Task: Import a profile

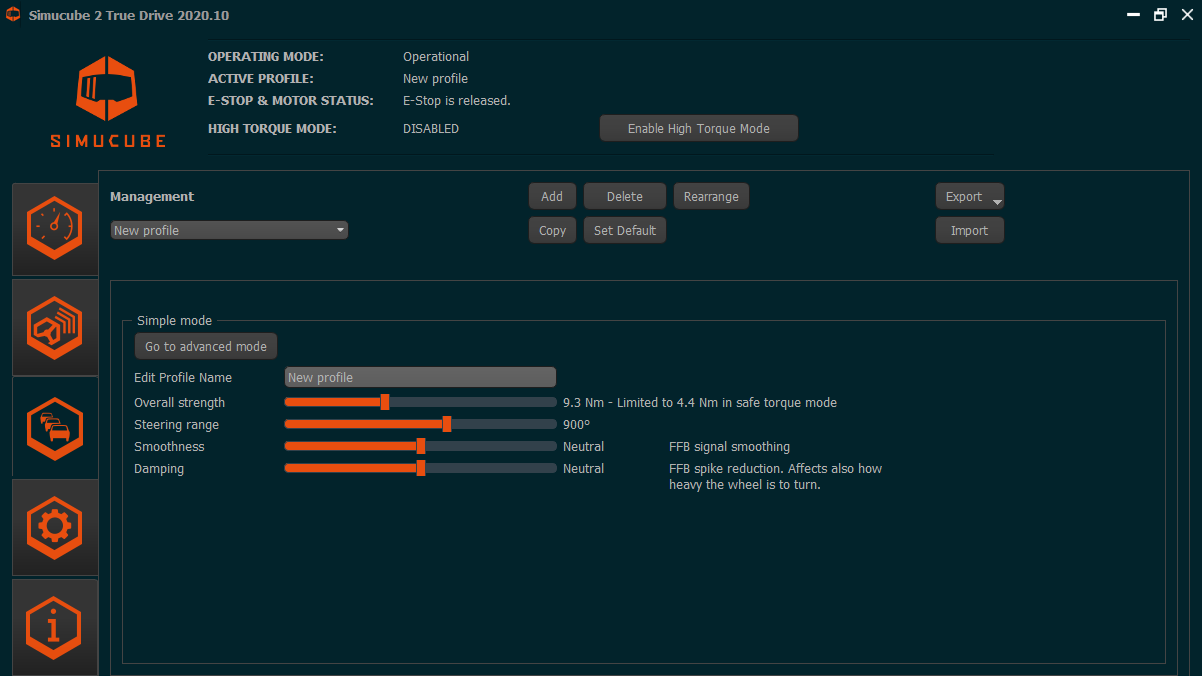Action: click(x=970, y=230)
